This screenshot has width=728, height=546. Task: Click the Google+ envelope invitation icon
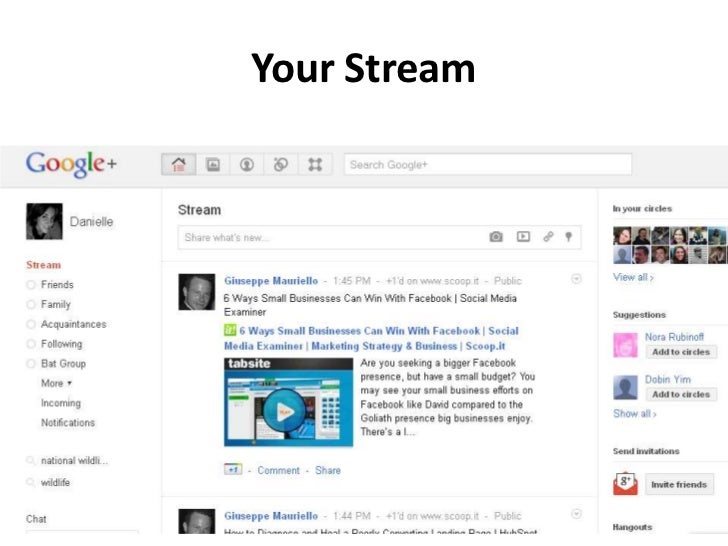coord(625,484)
